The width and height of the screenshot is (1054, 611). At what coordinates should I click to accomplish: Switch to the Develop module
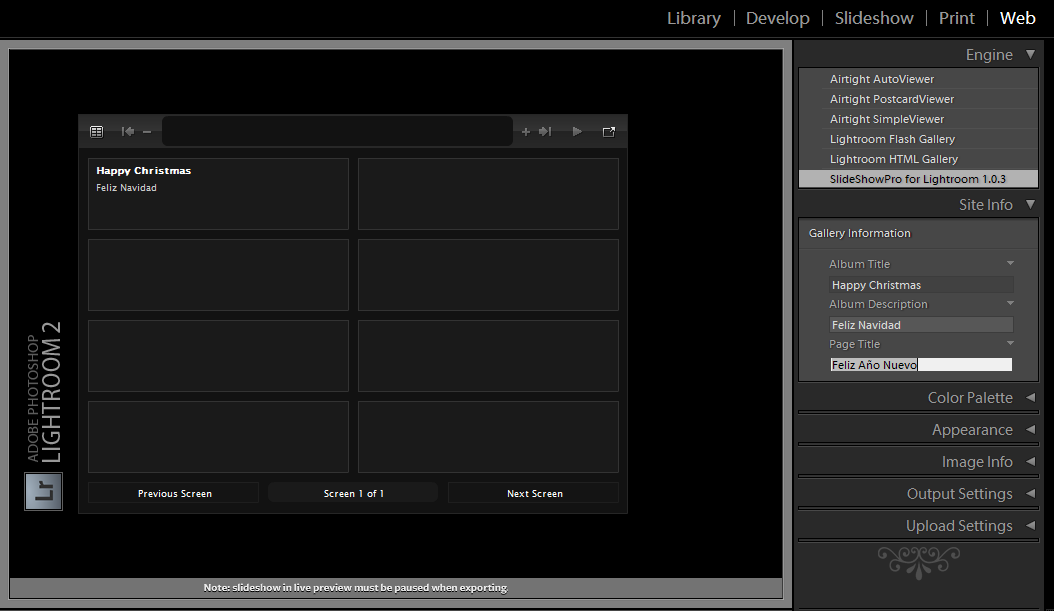pyautogui.click(x=778, y=18)
